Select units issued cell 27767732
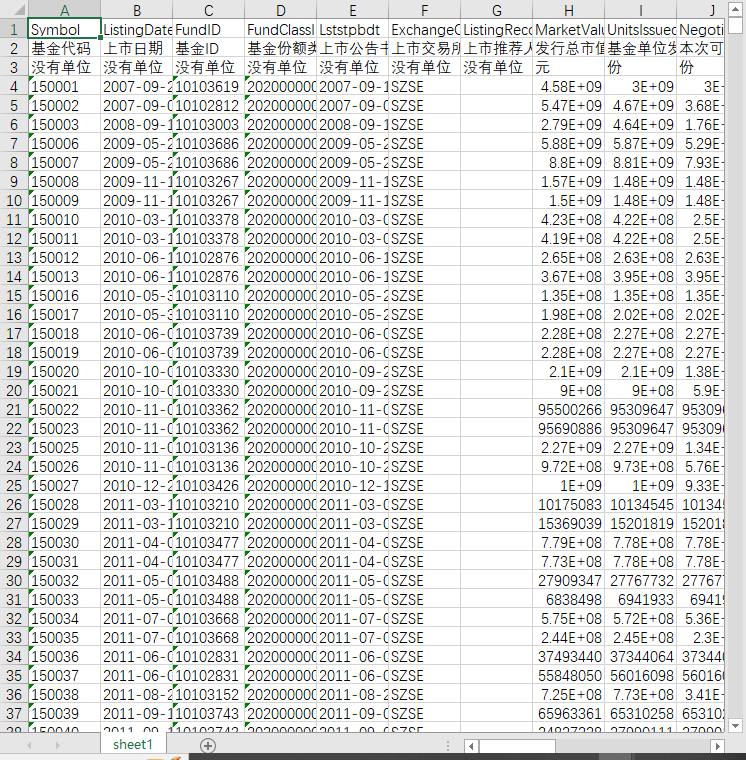This screenshot has height=760, width=746. pos(640,581)
